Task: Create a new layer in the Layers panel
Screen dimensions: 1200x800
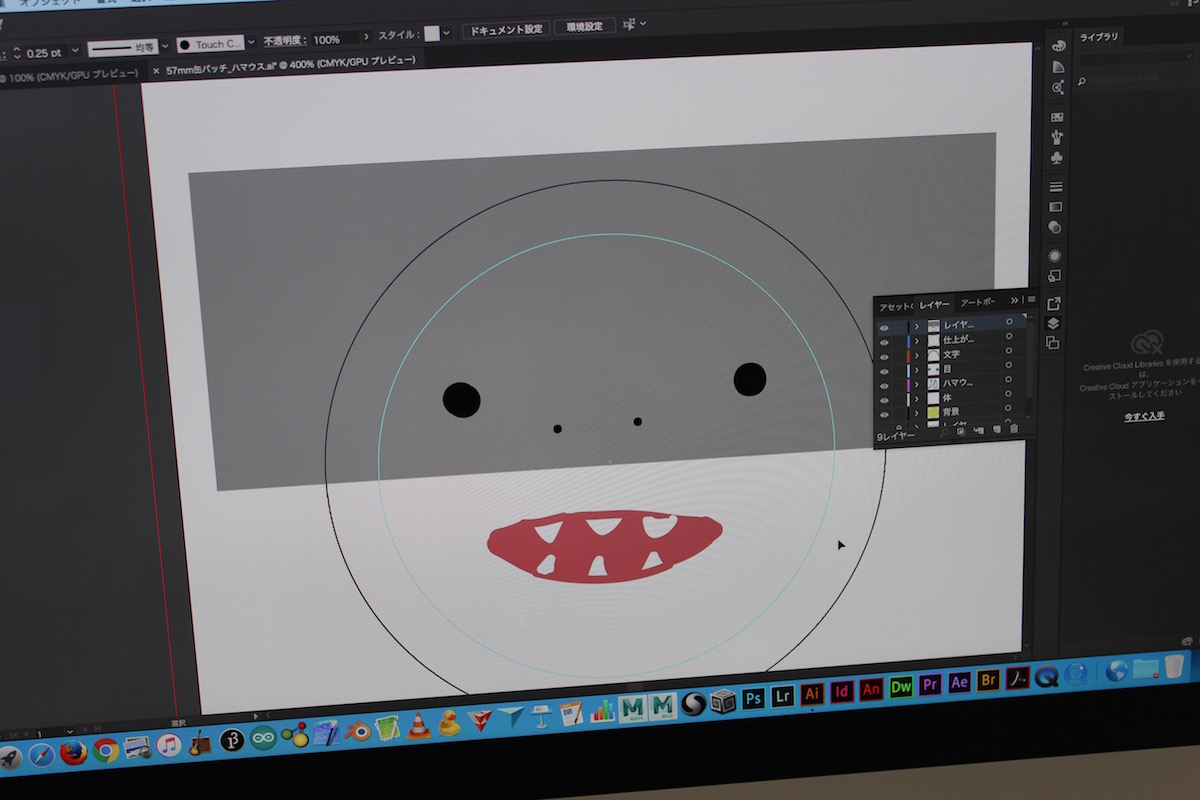Action: (x=996, y=430)
